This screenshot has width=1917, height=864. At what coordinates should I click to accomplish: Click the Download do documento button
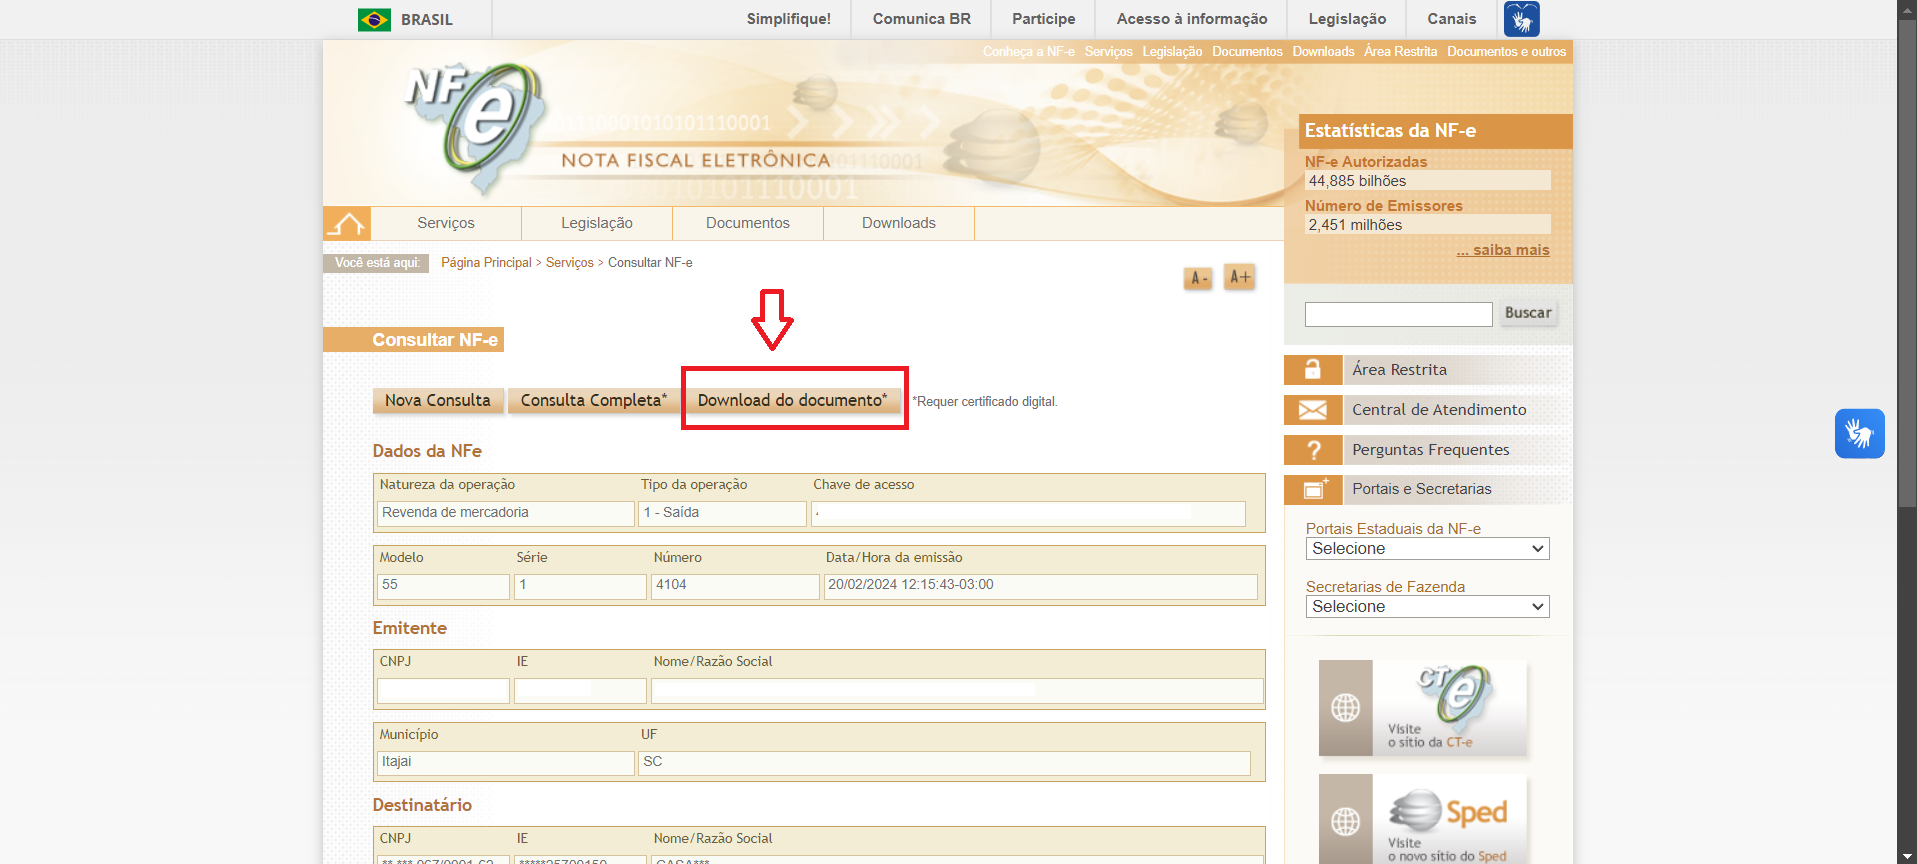(x=793, y=401)
